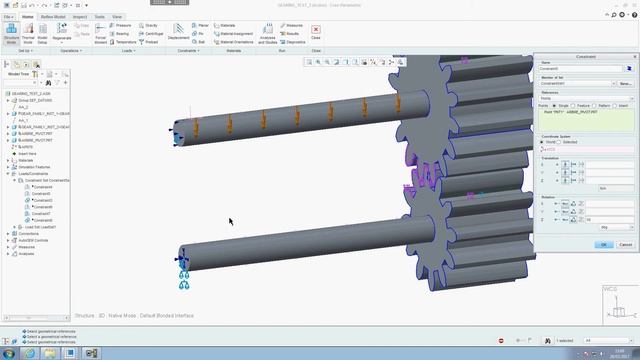This screenshot has width=640, height=360.
Task: Click OK in Constraint dialog
Action: click(604, 244)
